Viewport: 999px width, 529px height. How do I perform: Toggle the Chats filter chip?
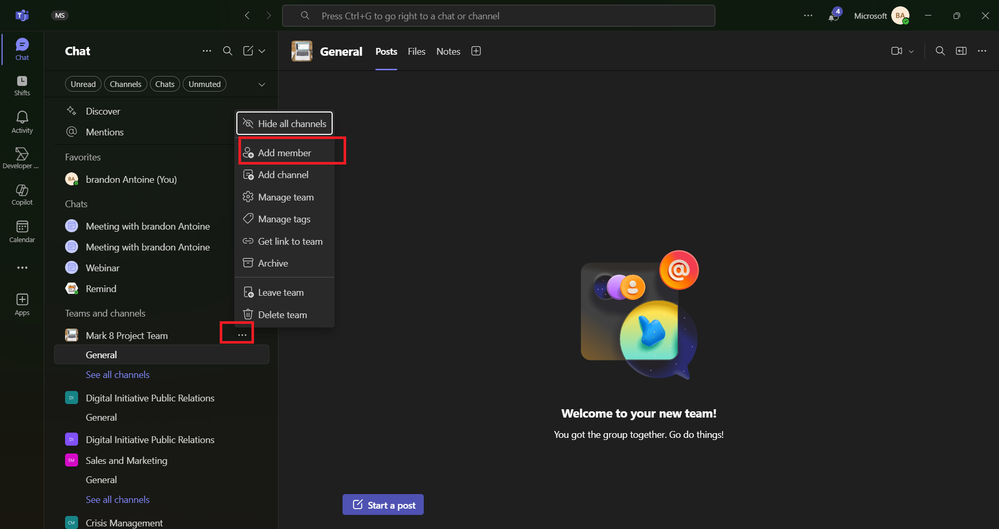(164, 84)
